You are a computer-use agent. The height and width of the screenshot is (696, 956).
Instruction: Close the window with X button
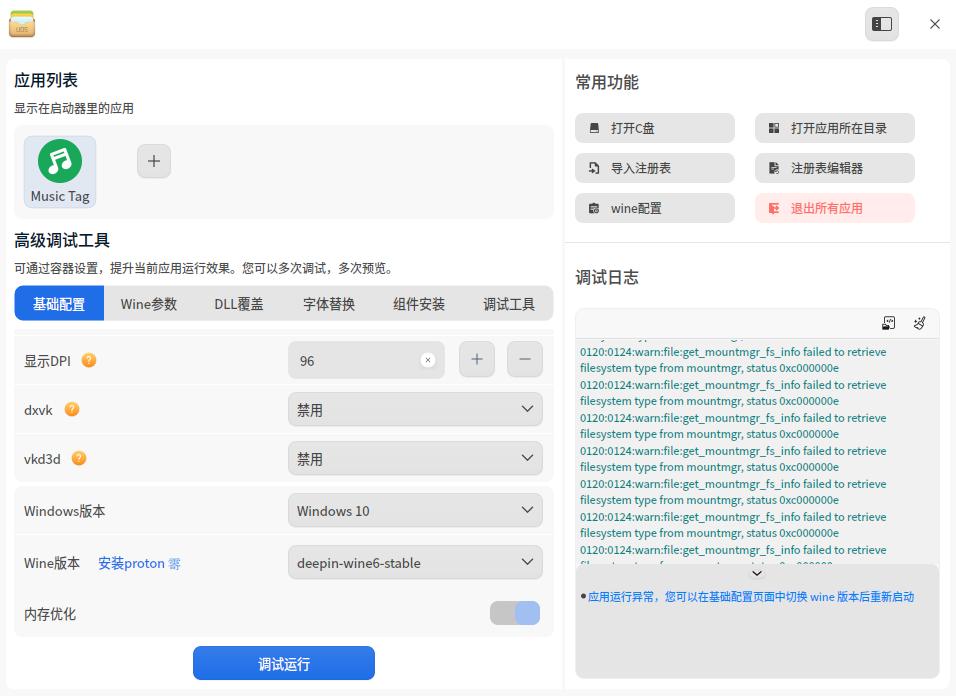(935, 24)
